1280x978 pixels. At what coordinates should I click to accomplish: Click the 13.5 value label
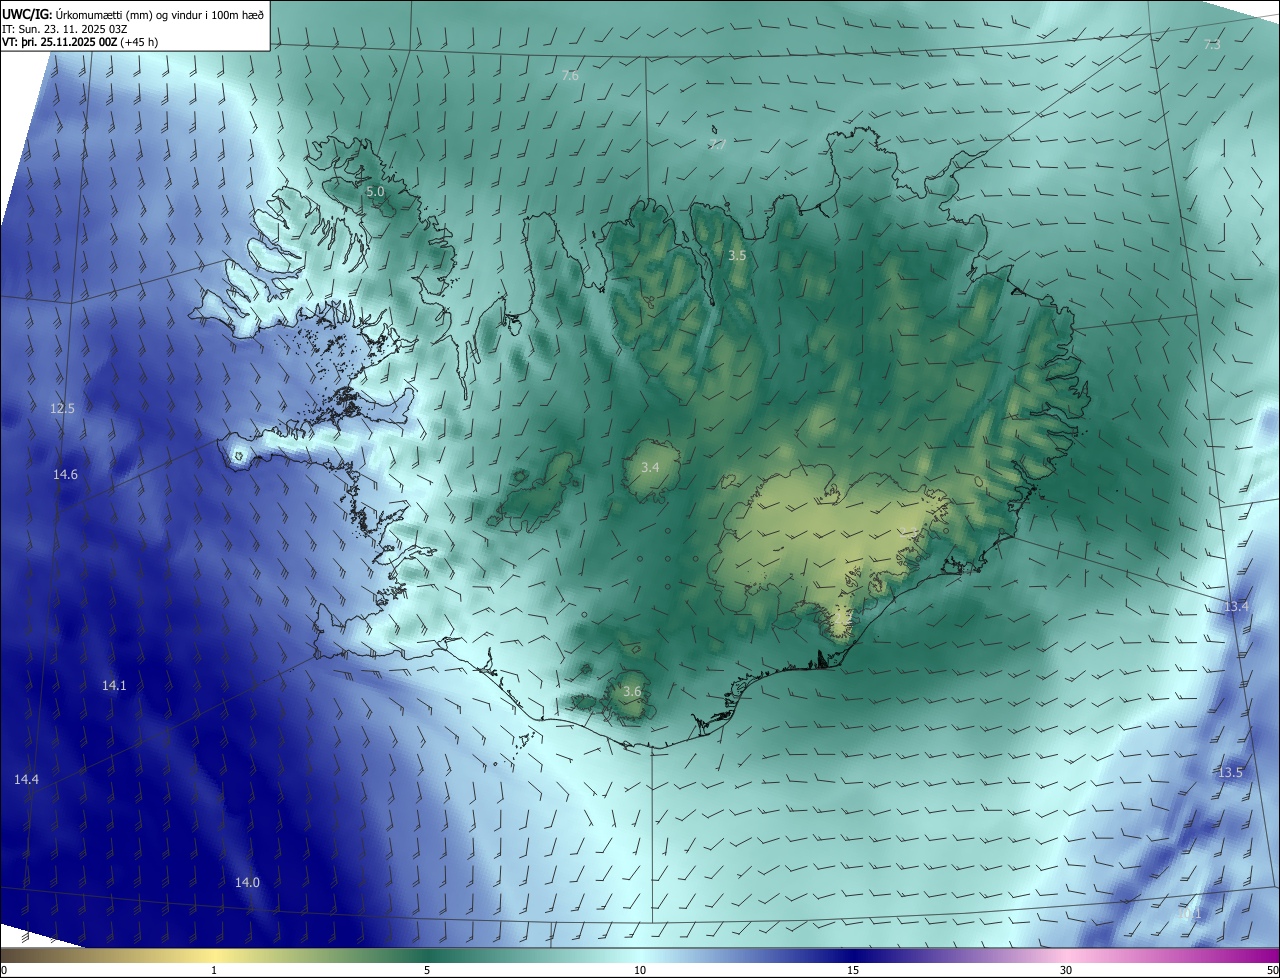1230,773
